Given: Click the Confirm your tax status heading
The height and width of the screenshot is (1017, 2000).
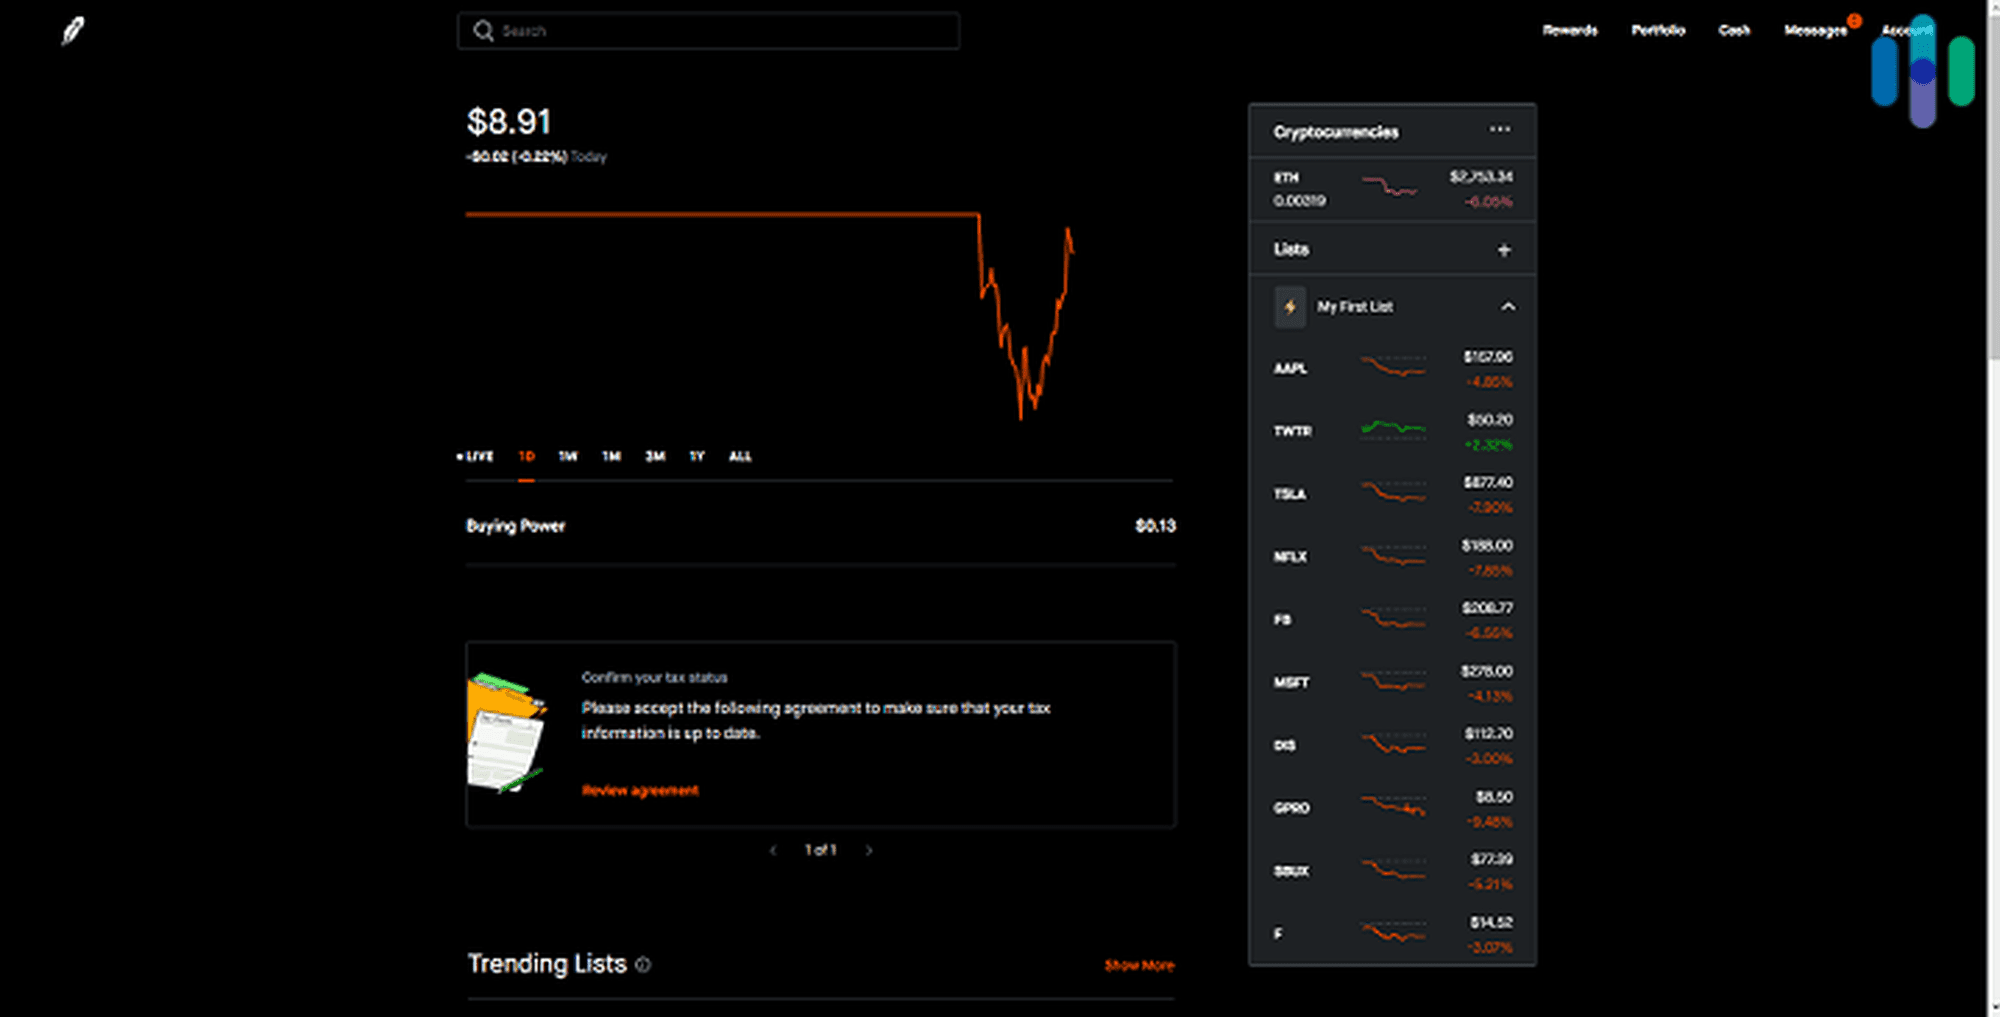Looking at the screenshot, I should coord(655,678).
